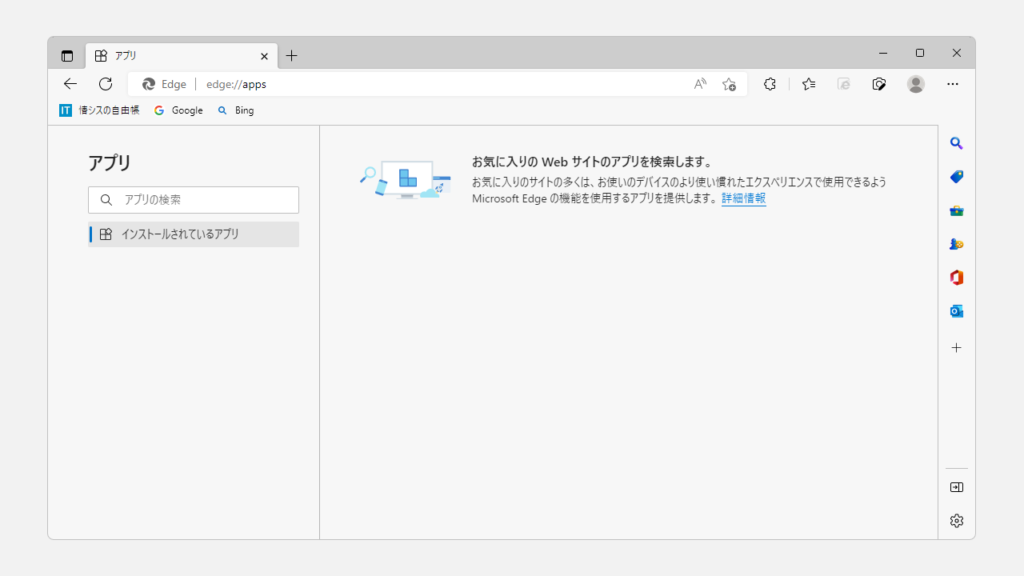Viewport: 1024px width, 576px height.
Task: Add this page to favorites star icon
Action: click(x=729, y=84)
